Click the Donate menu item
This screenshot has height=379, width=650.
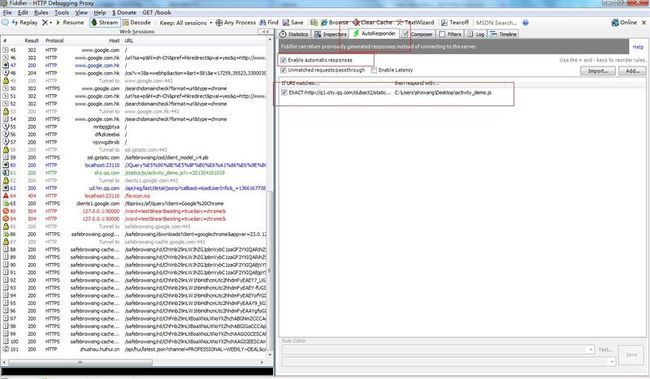124,13
